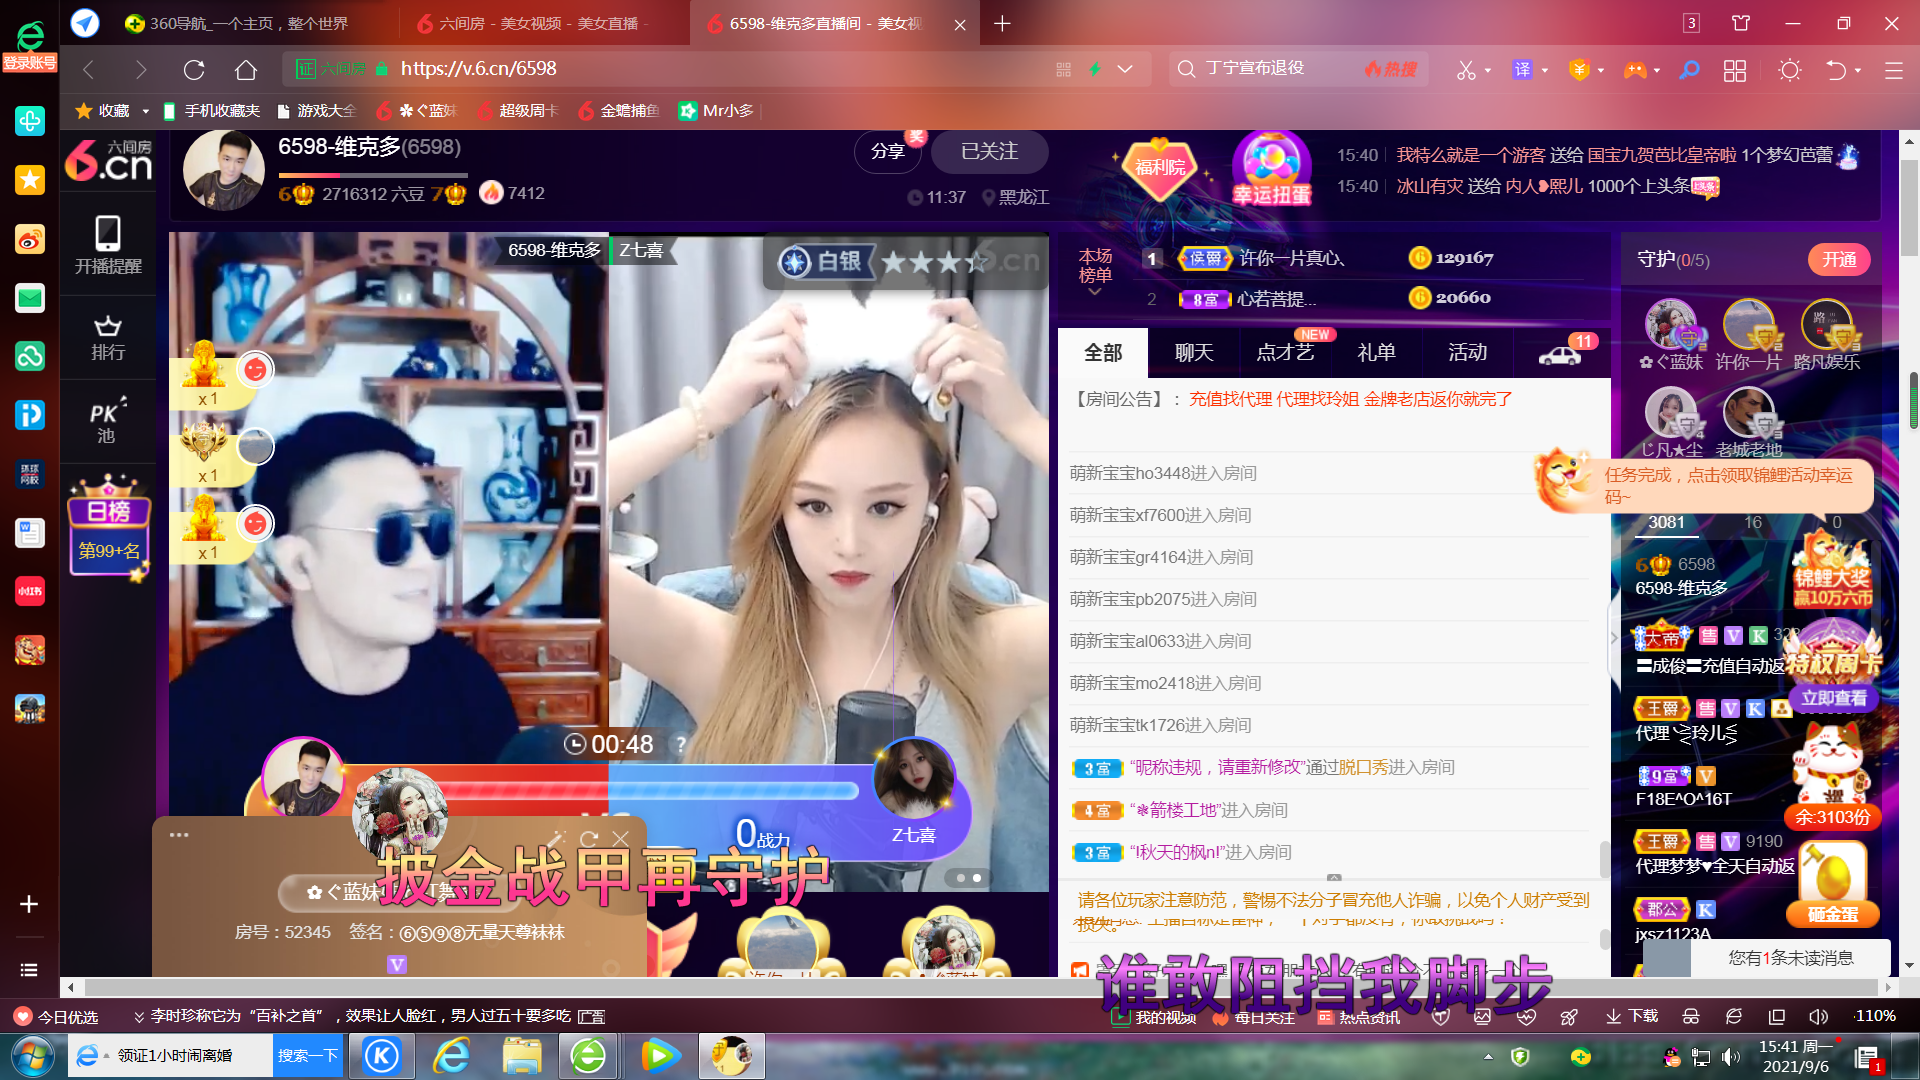
Task: Open the browser main menu icon
Action: [x=1893, y=70]
